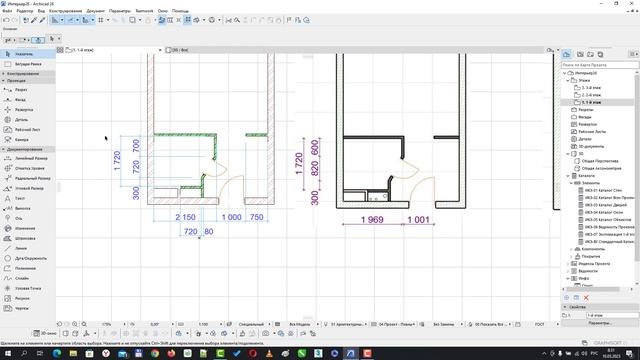
Task: Toggle the guide lines button in toolbar
Action: click(x=55, y=20)
